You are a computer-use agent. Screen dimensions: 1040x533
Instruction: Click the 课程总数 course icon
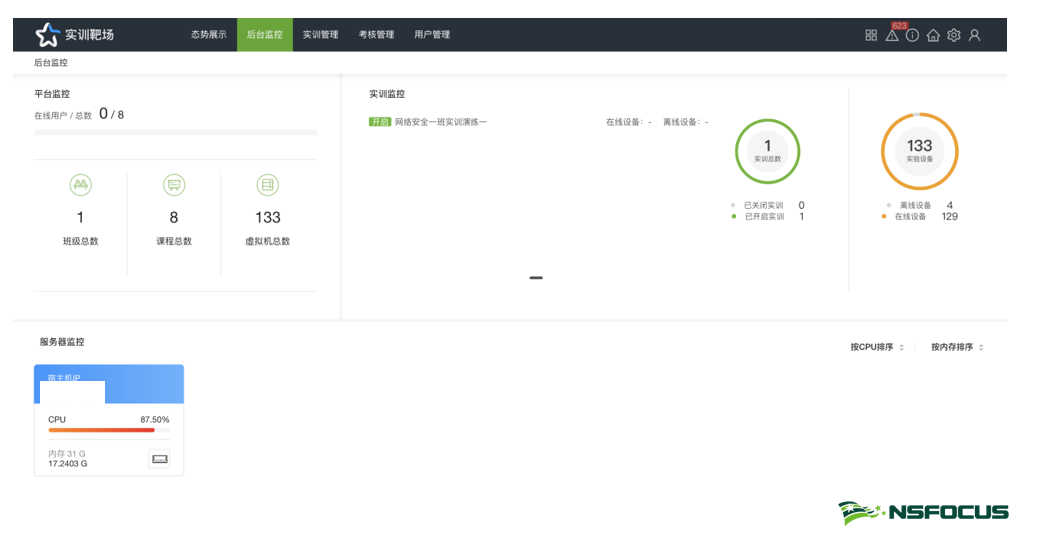tap(174, 185)
